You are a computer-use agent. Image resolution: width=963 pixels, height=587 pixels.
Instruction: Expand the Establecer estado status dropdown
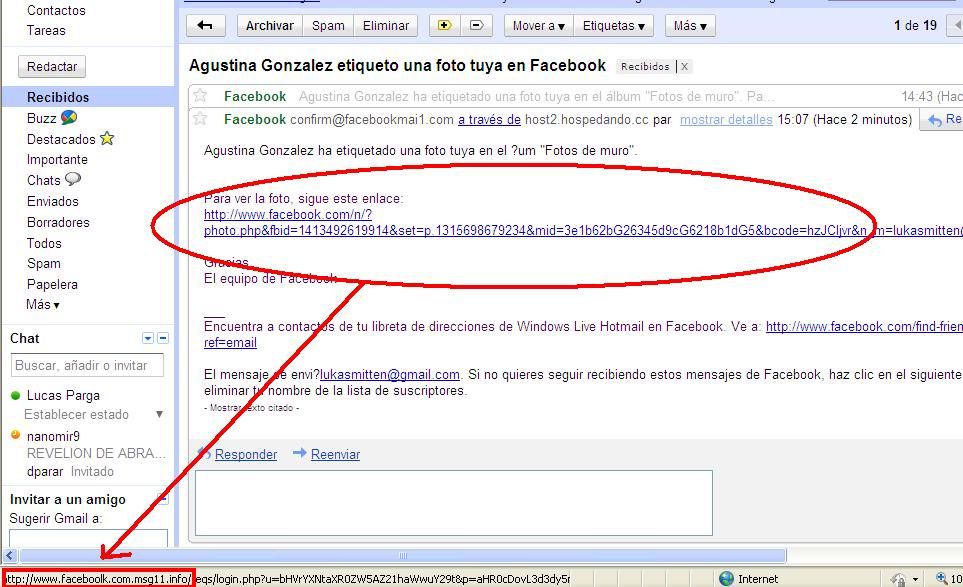159,414
